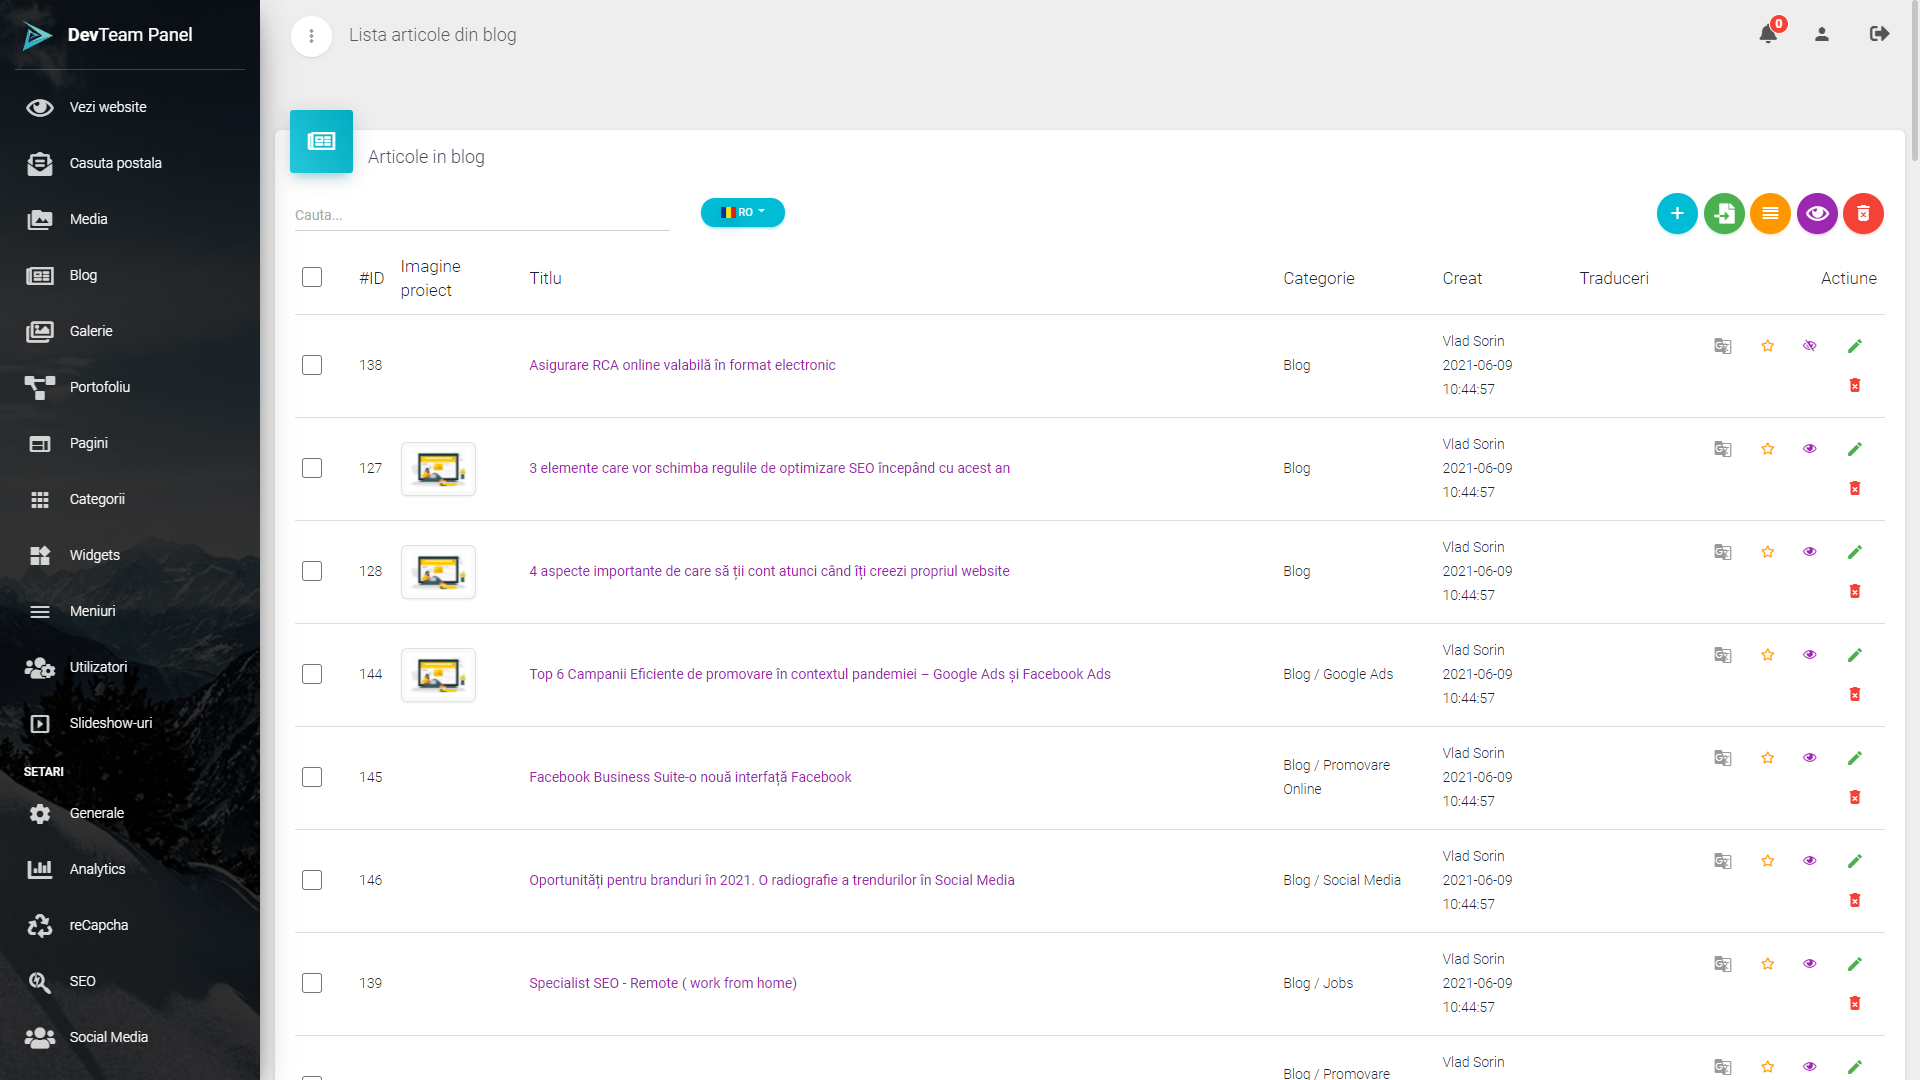This screenshot has height=1080, width=1920.
Task: Tick the select-all checkbox in header
Action: (x=312, y=277)
